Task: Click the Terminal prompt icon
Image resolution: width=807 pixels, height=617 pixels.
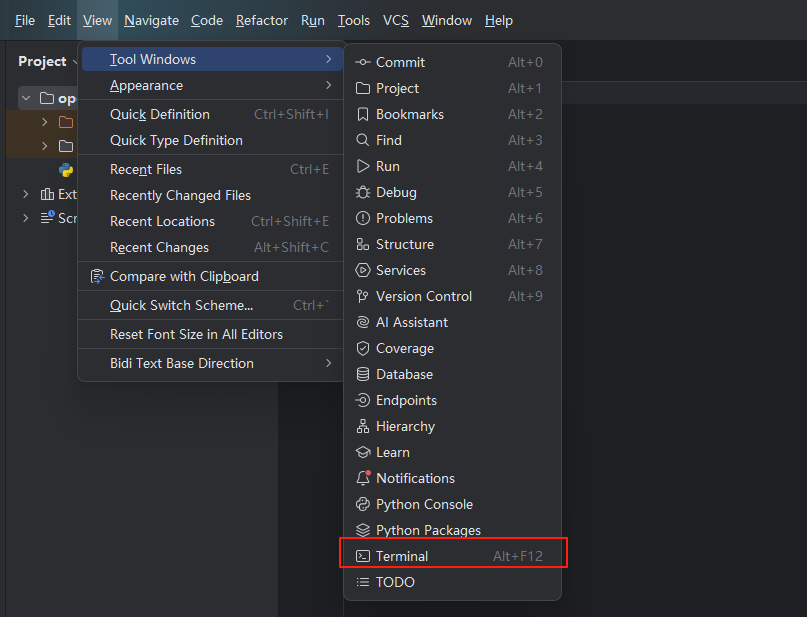Action: tap(363, 556)
